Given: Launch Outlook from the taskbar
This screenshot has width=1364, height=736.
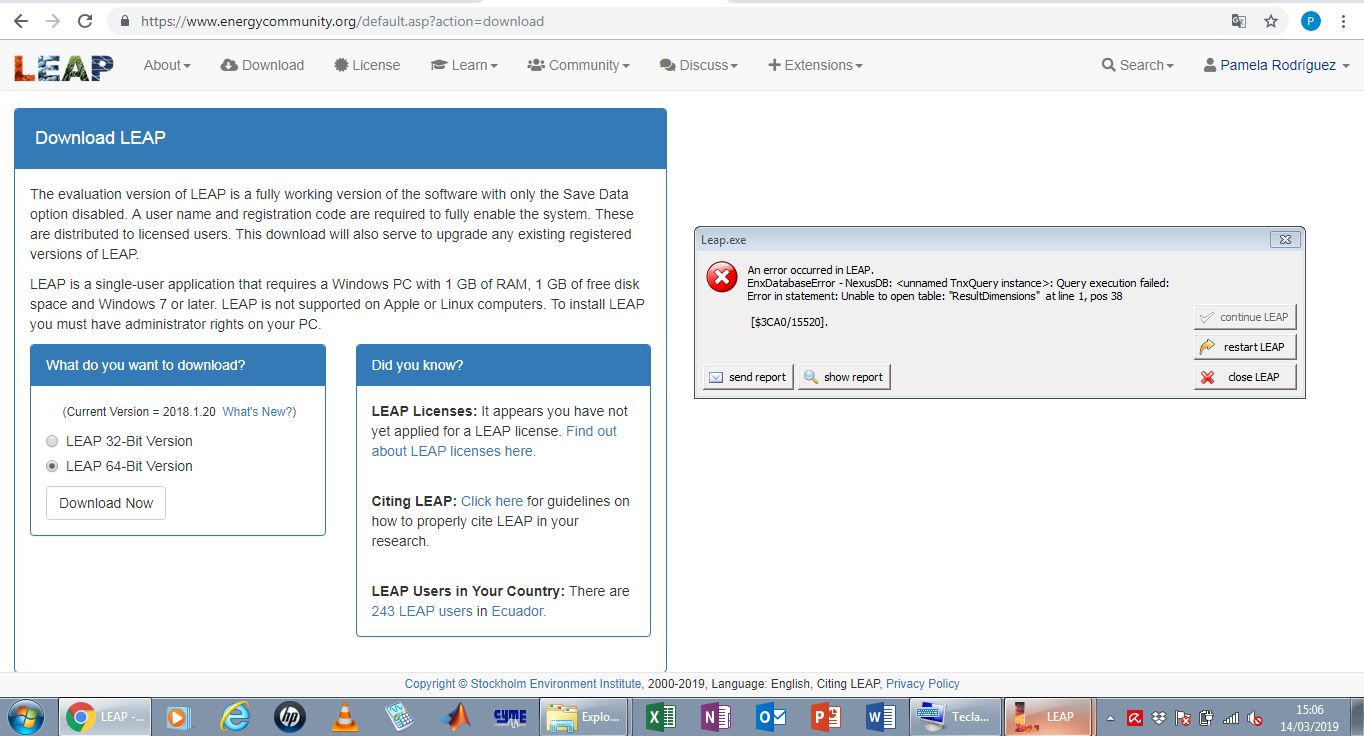Looking at the screenshot, I should [x=771, y=716].
